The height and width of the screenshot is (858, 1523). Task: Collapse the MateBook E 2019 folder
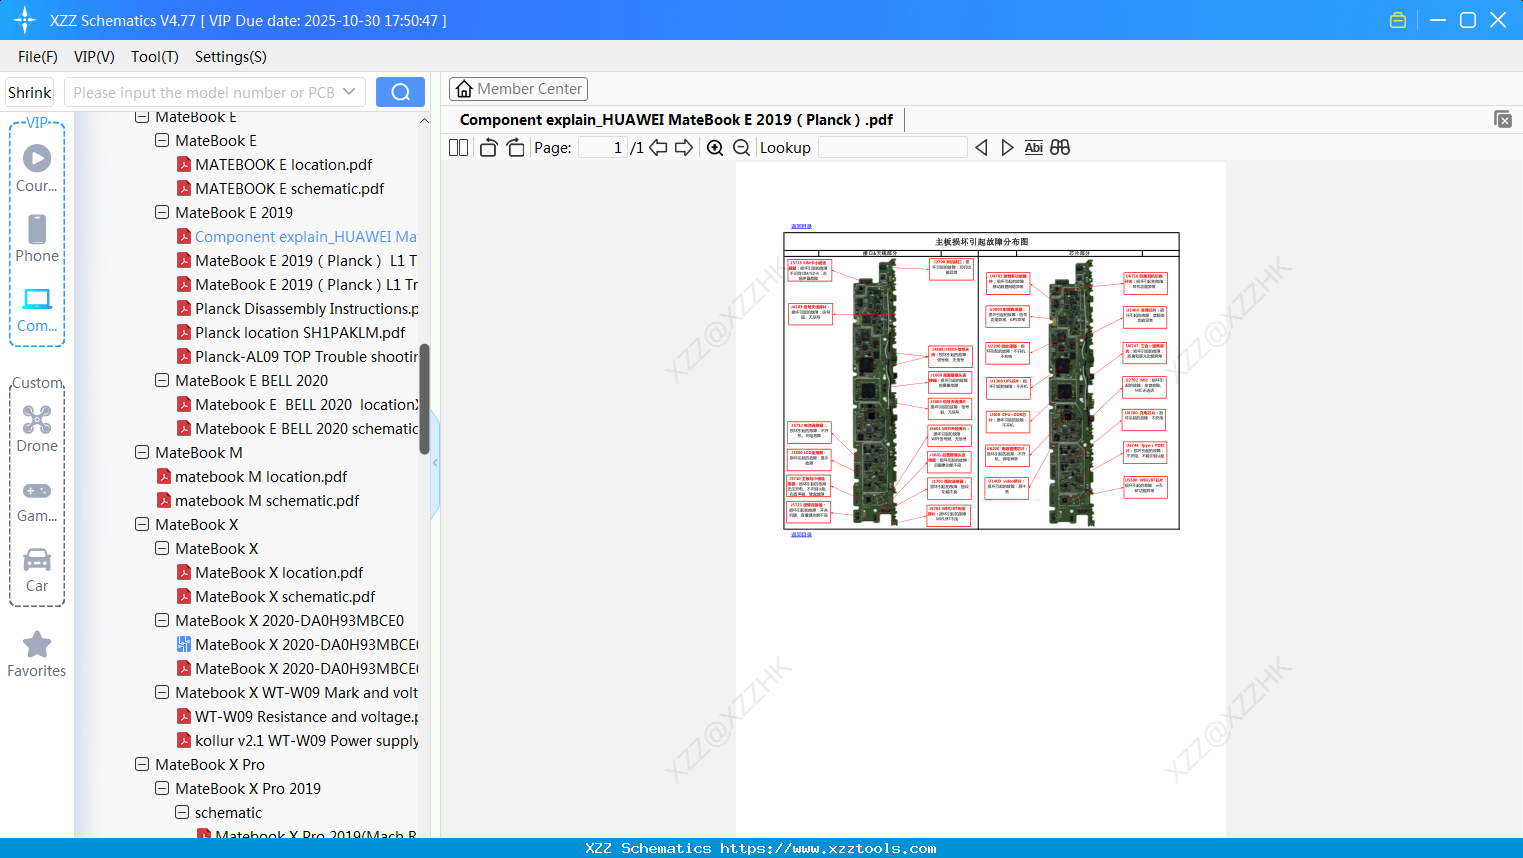coord(162,213)
